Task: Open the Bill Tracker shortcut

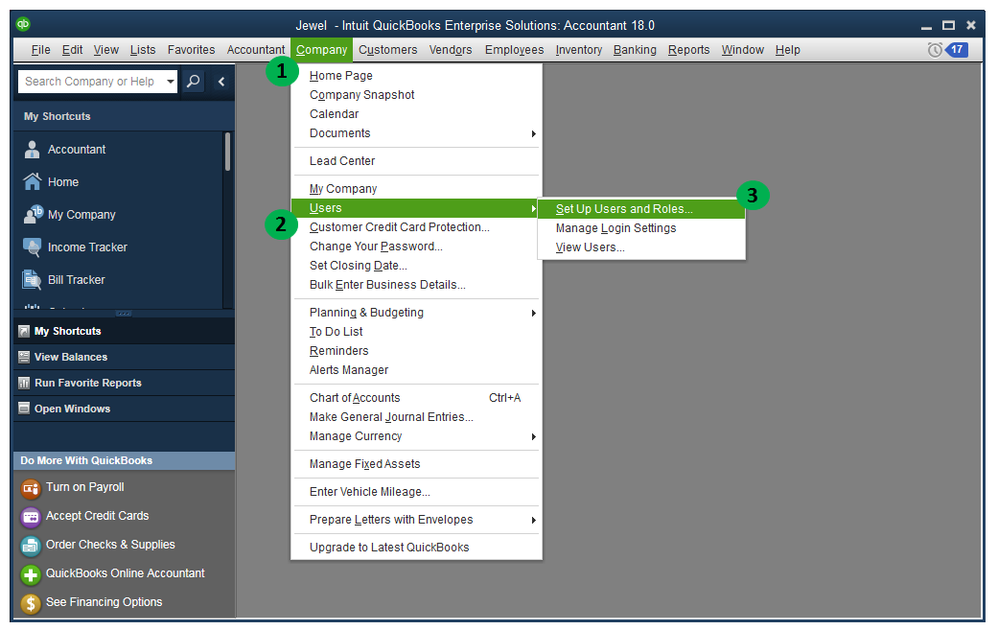Action: pos(76,280)
